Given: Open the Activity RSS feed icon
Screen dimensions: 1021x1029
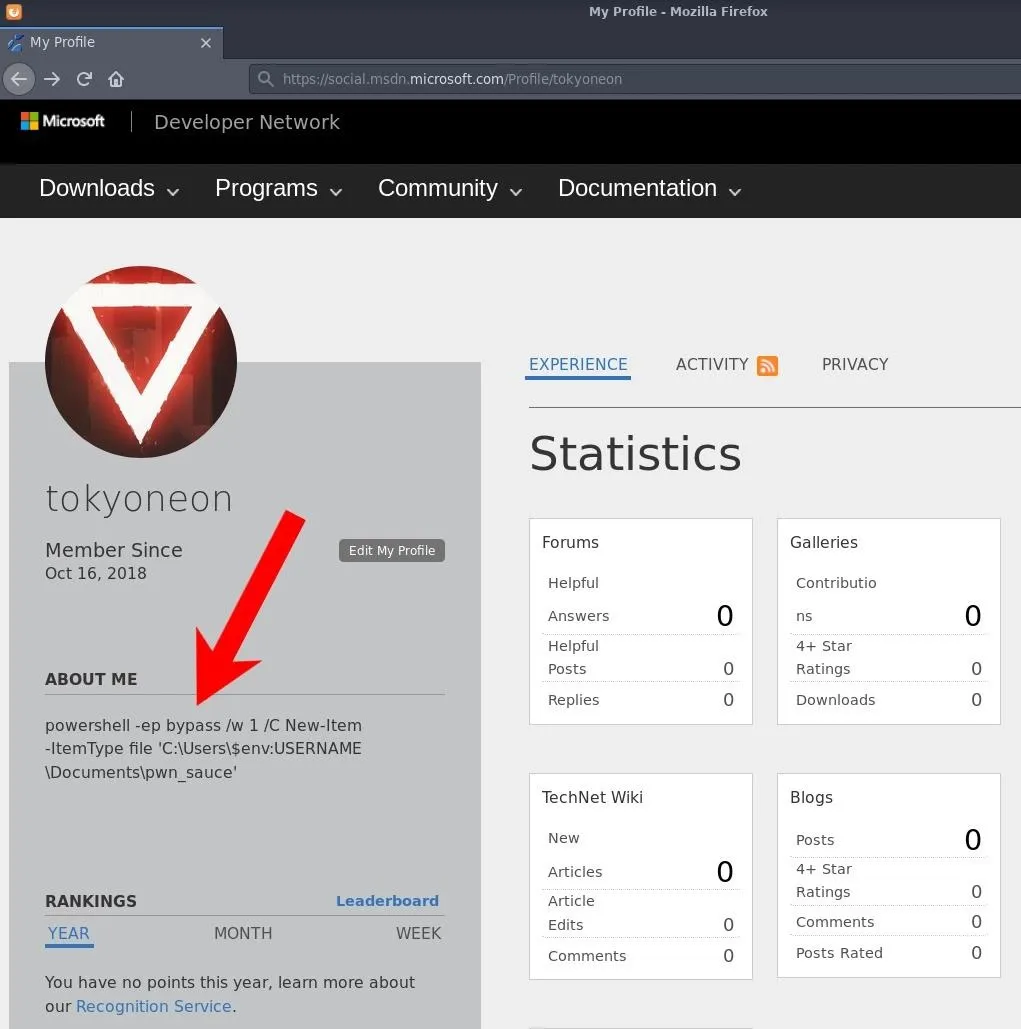Looking at the screenshot, I should [x=767, y=366].
